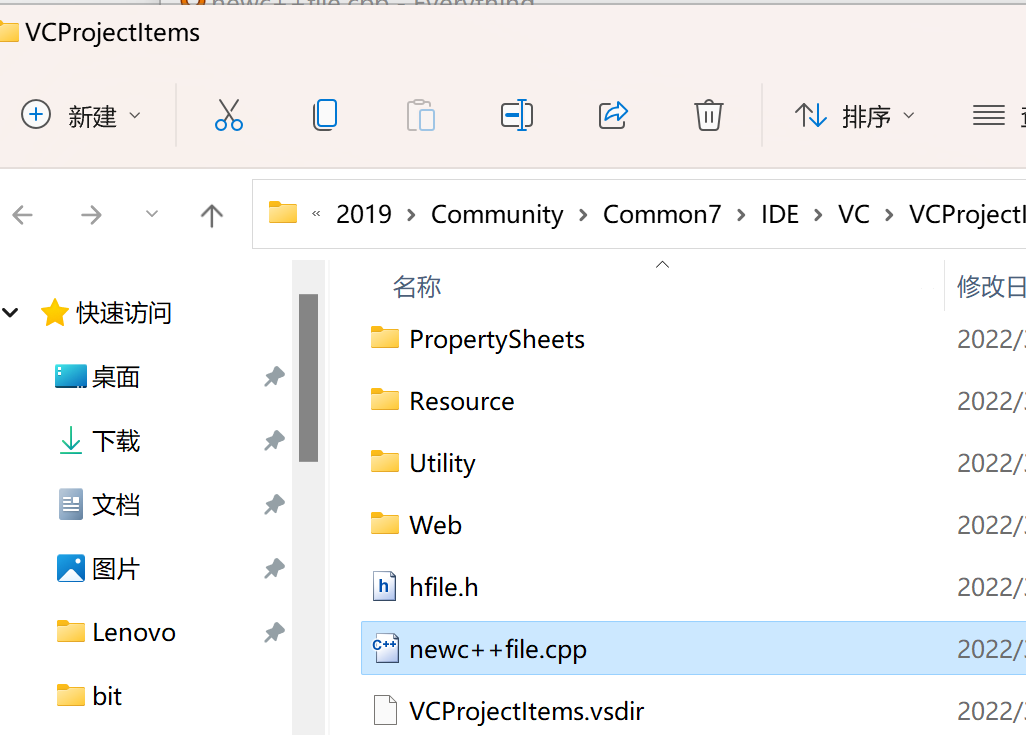The height and width of the screenshot is (735, 1026).
Task: Click the Delete trash icon
Action: [709, 115]
